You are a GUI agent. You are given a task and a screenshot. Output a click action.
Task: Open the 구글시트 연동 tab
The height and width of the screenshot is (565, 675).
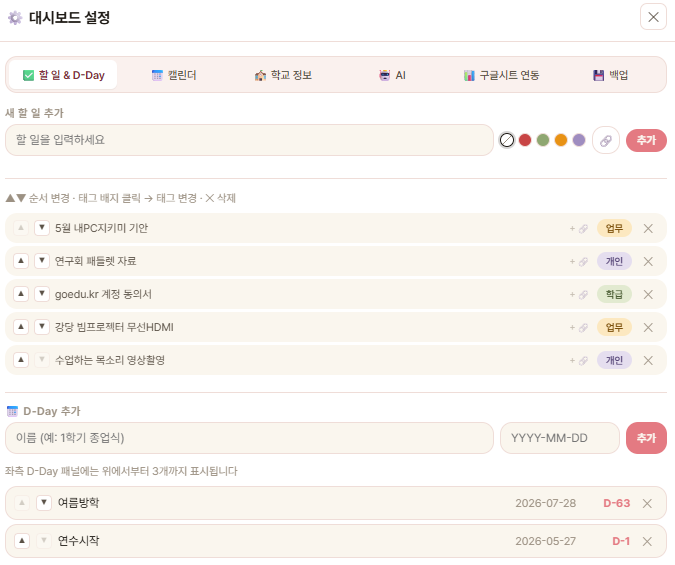click(502, 75)
